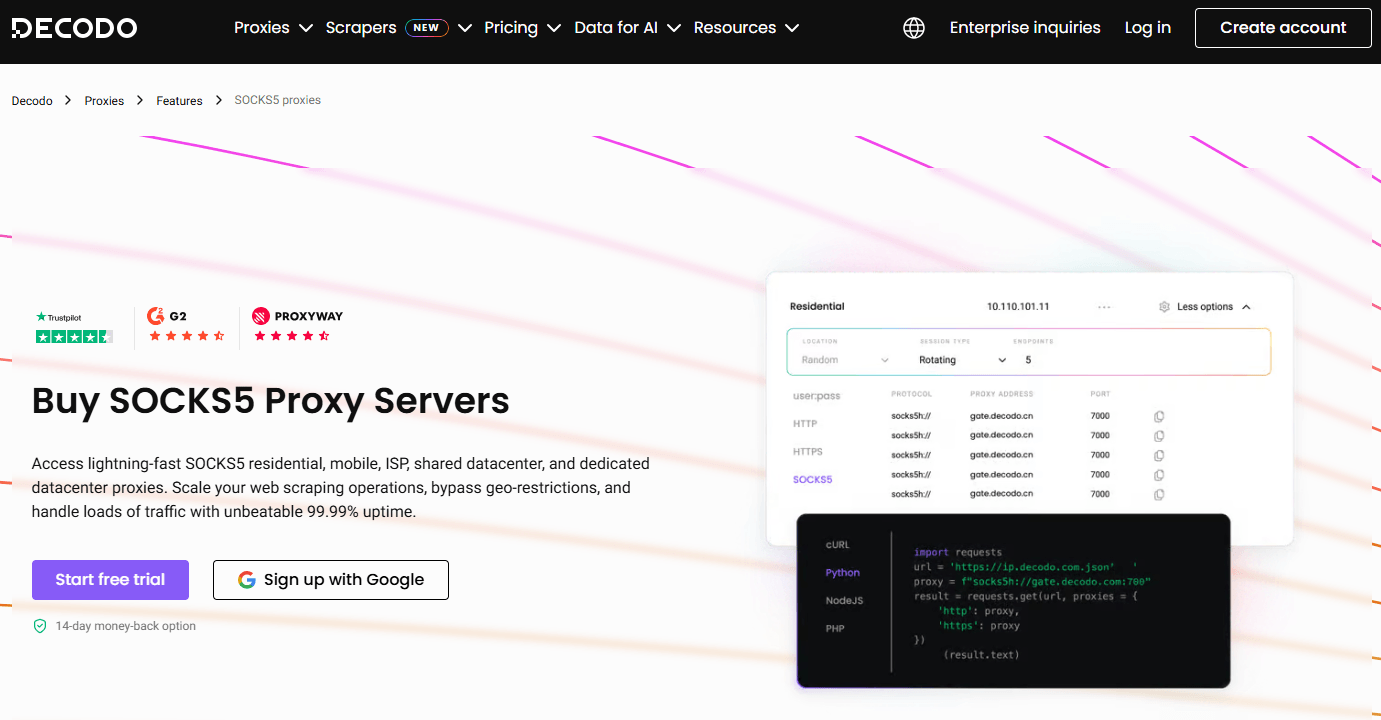
Task: Click the Buy SOCKS5 Proxy Servers heading
Action: [271, 401]
